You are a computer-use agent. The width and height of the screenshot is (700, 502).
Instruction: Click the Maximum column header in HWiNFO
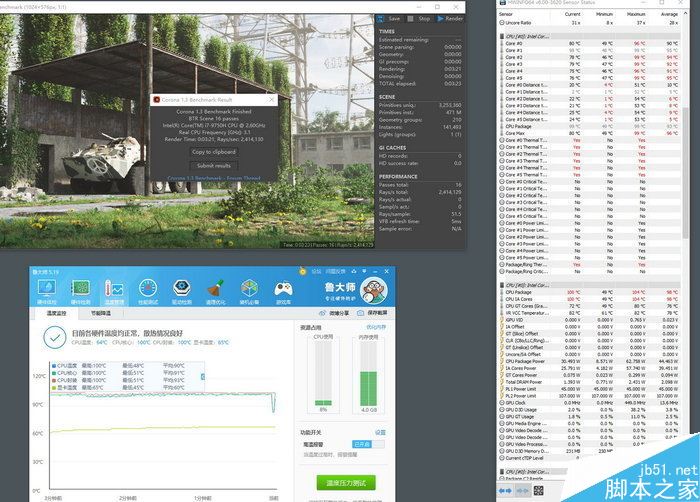tap(636, 14)
